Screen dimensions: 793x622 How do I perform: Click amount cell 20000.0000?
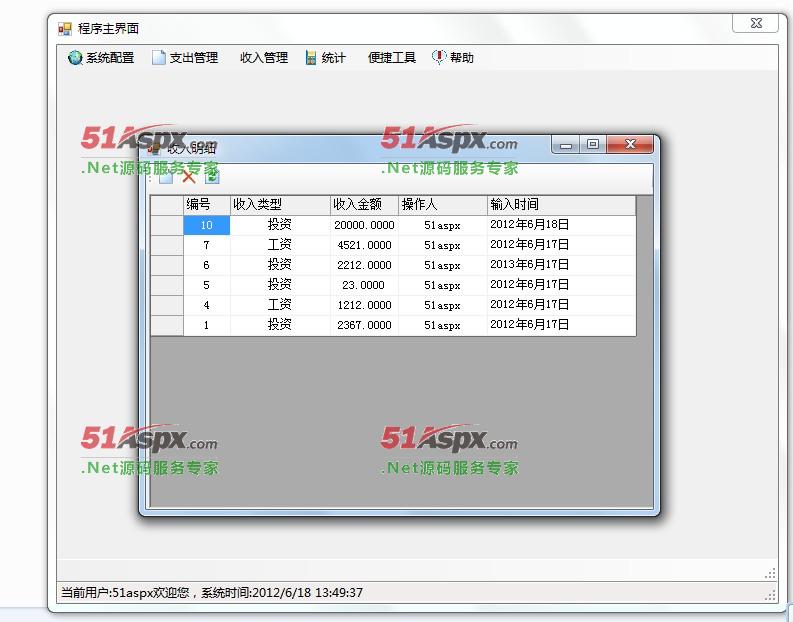click(364, 225)
